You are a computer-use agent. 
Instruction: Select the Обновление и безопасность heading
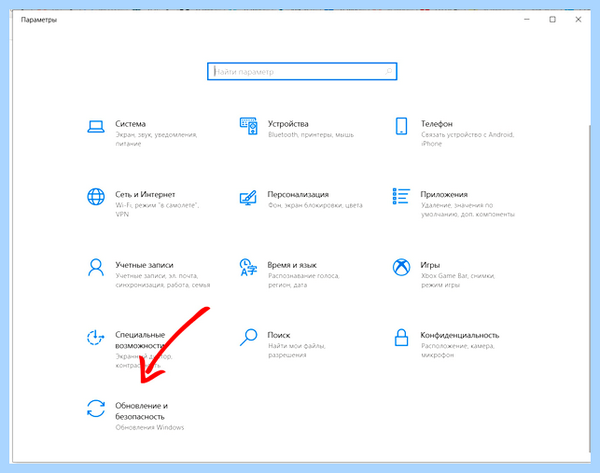click(x=141, y=411)
